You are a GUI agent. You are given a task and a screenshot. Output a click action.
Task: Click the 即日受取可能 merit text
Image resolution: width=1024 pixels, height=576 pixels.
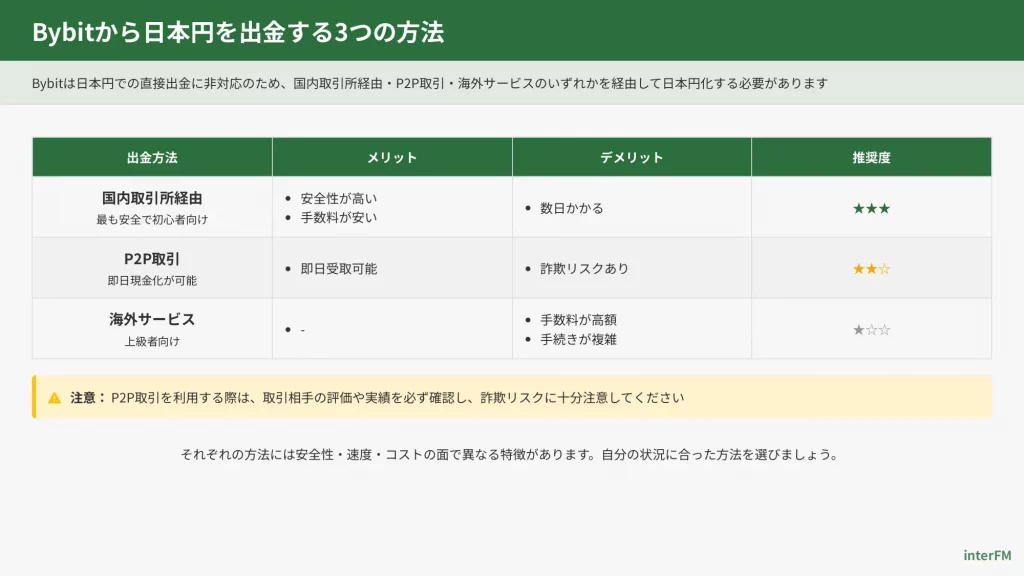pyautogui.click(x=338, y=268)
